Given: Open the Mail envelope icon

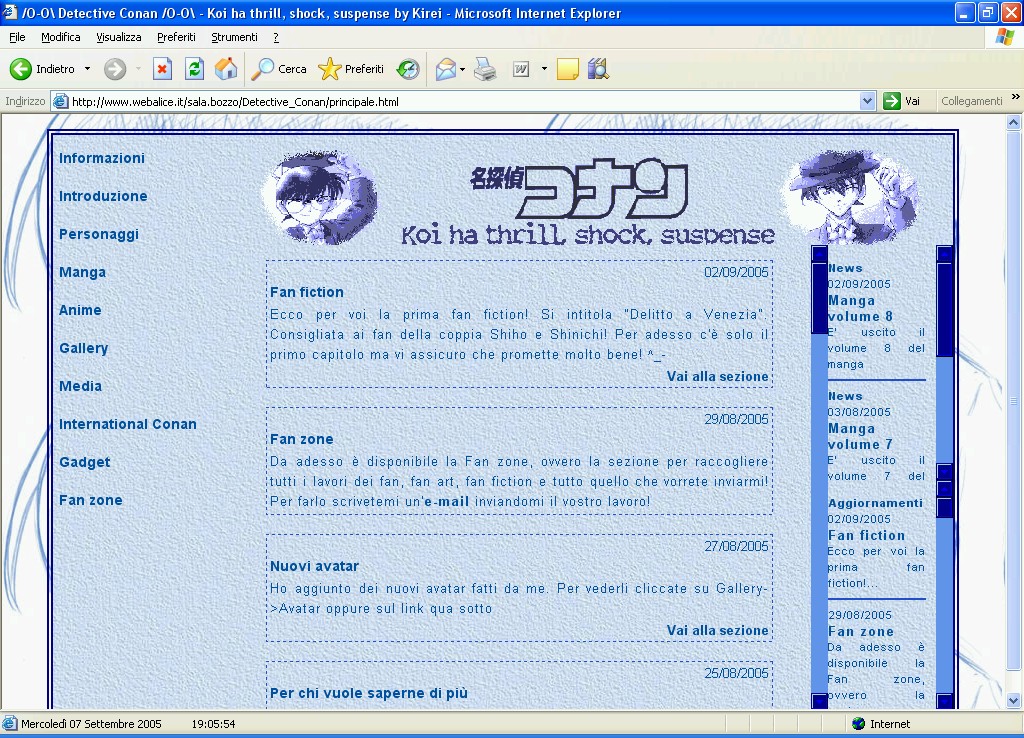Looking at the screenshot, I should click(445, 69).
